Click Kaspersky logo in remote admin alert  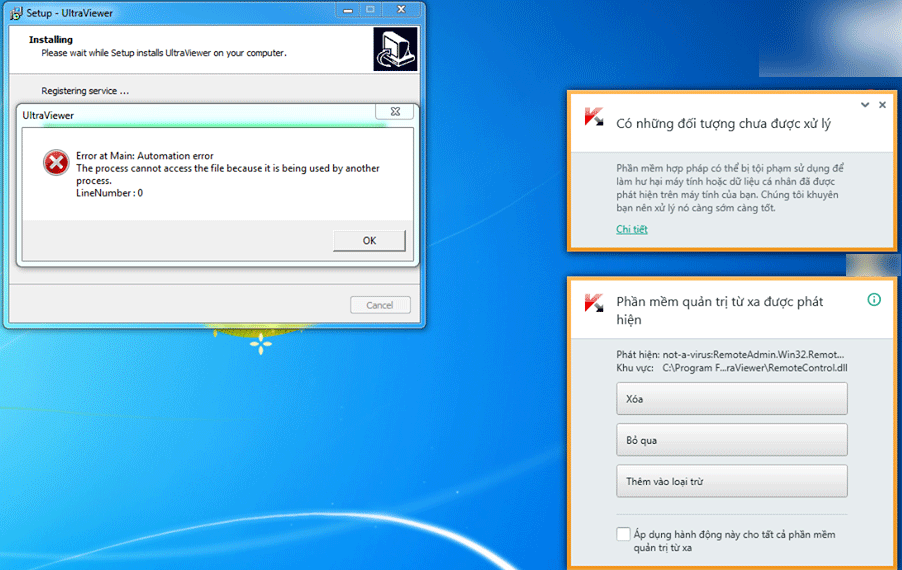coord(594,303)
